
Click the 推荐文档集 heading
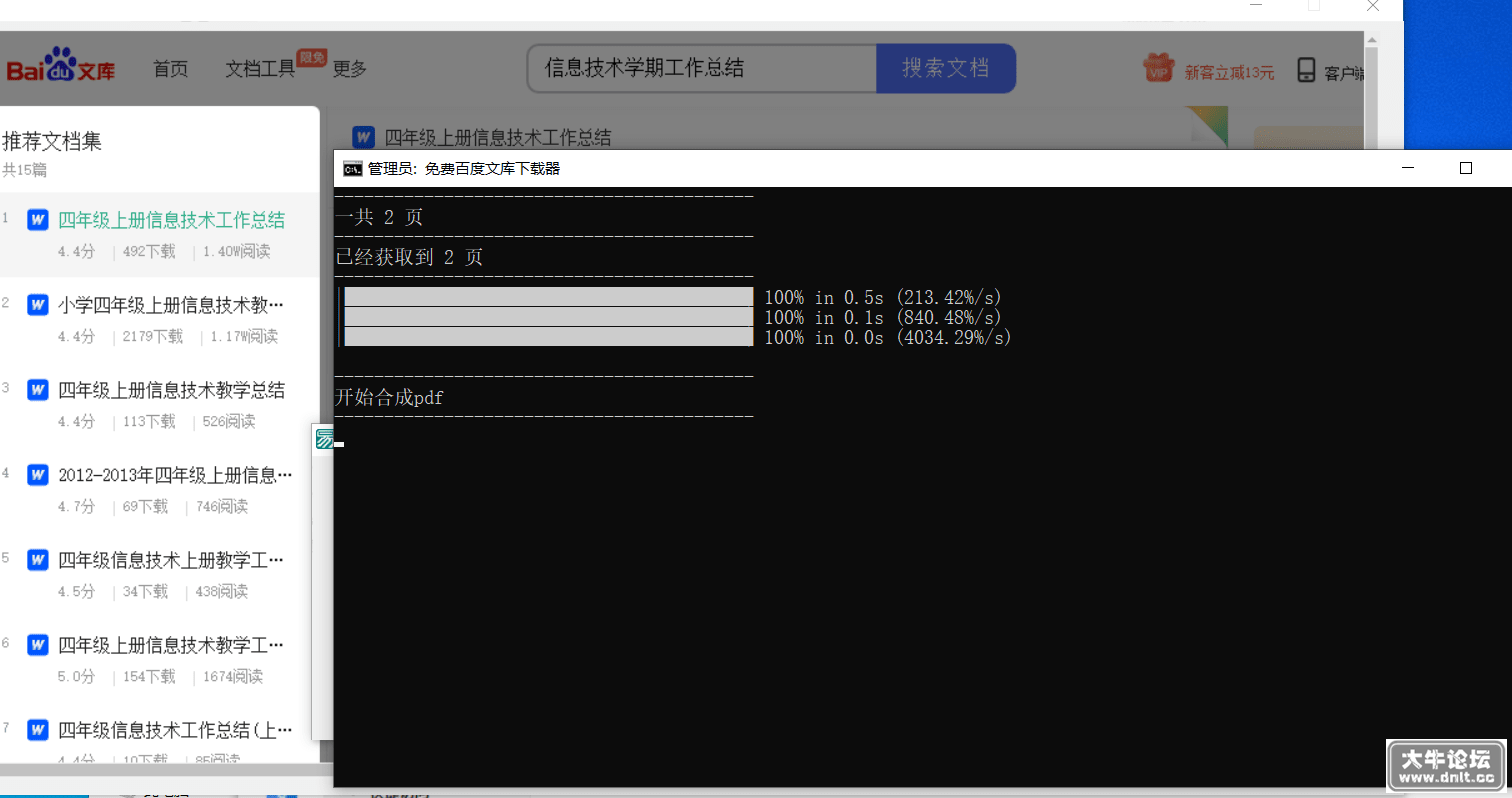click(52, 141)
